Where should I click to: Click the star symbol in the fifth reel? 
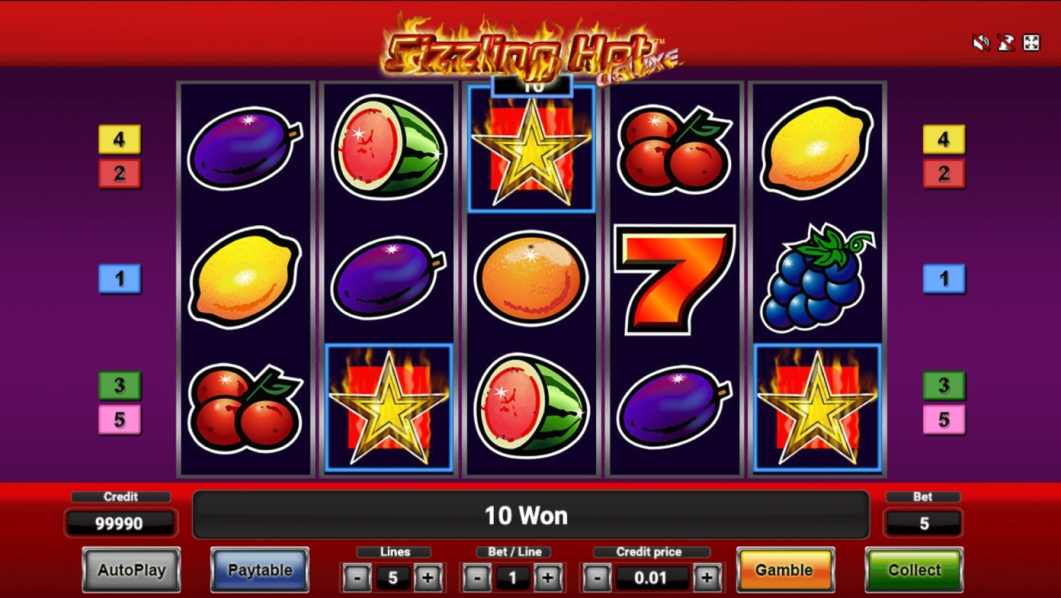817,408
